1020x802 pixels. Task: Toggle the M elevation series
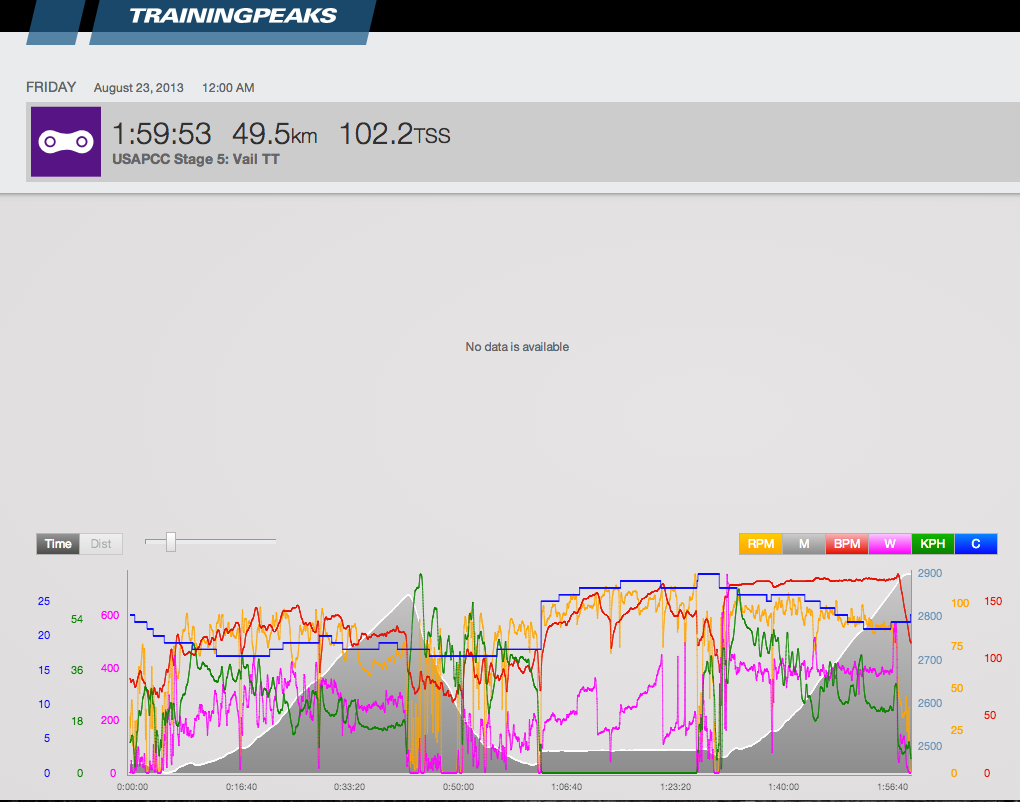pos(803,544)
